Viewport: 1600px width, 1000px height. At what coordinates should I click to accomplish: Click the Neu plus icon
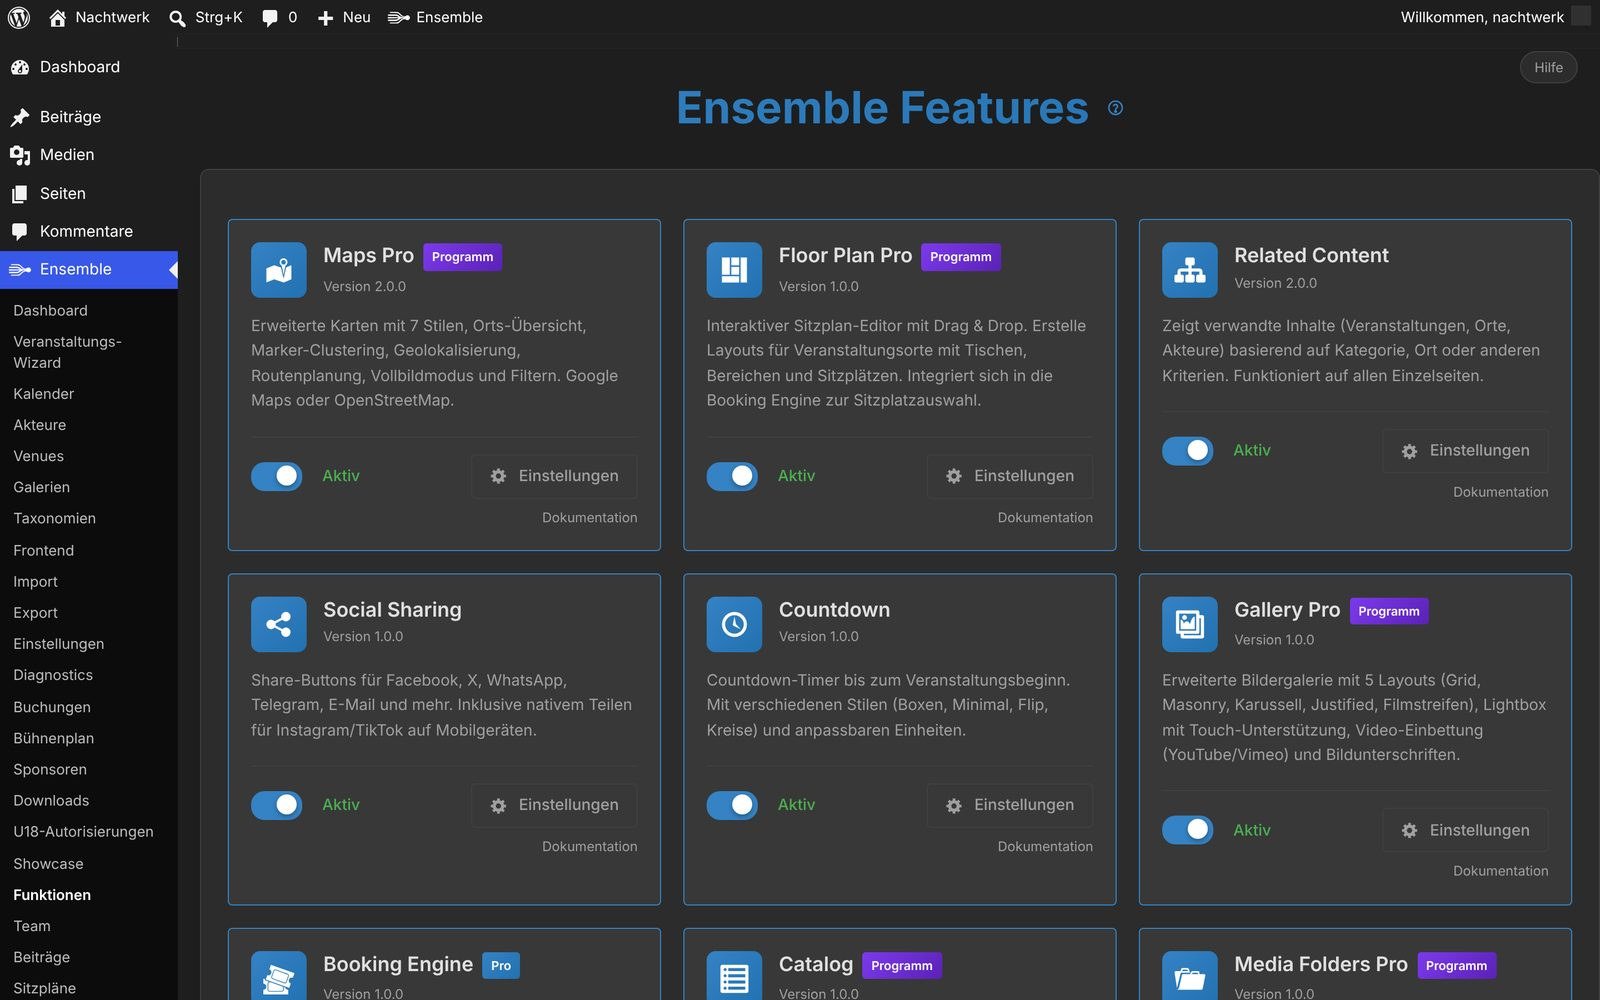pos(325,18)
